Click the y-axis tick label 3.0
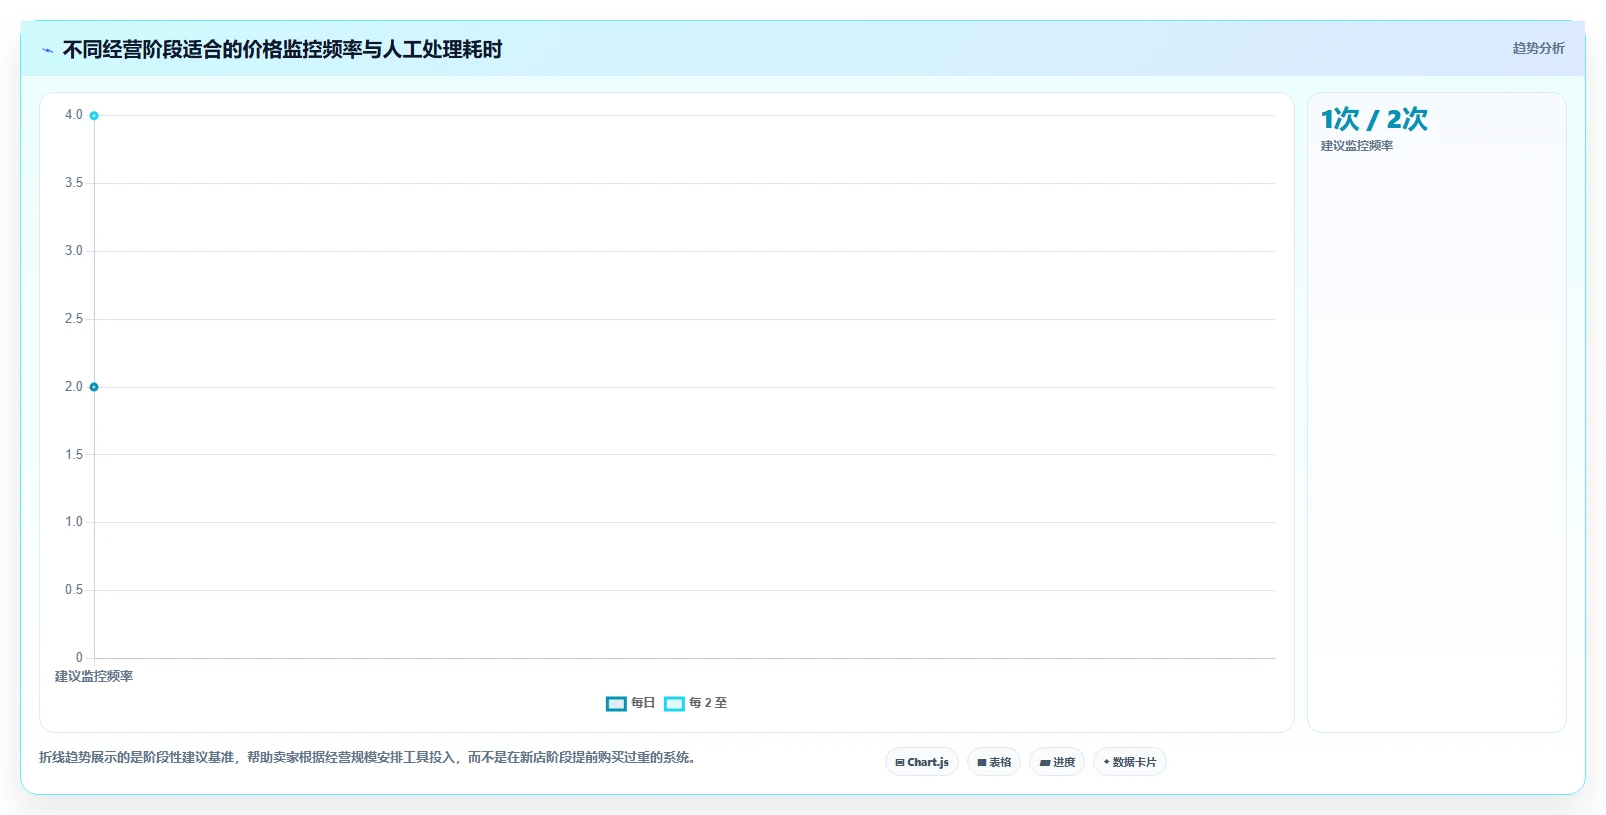Screen dimensions: 1606x815 pyautogui.click(x=74, y=251)
